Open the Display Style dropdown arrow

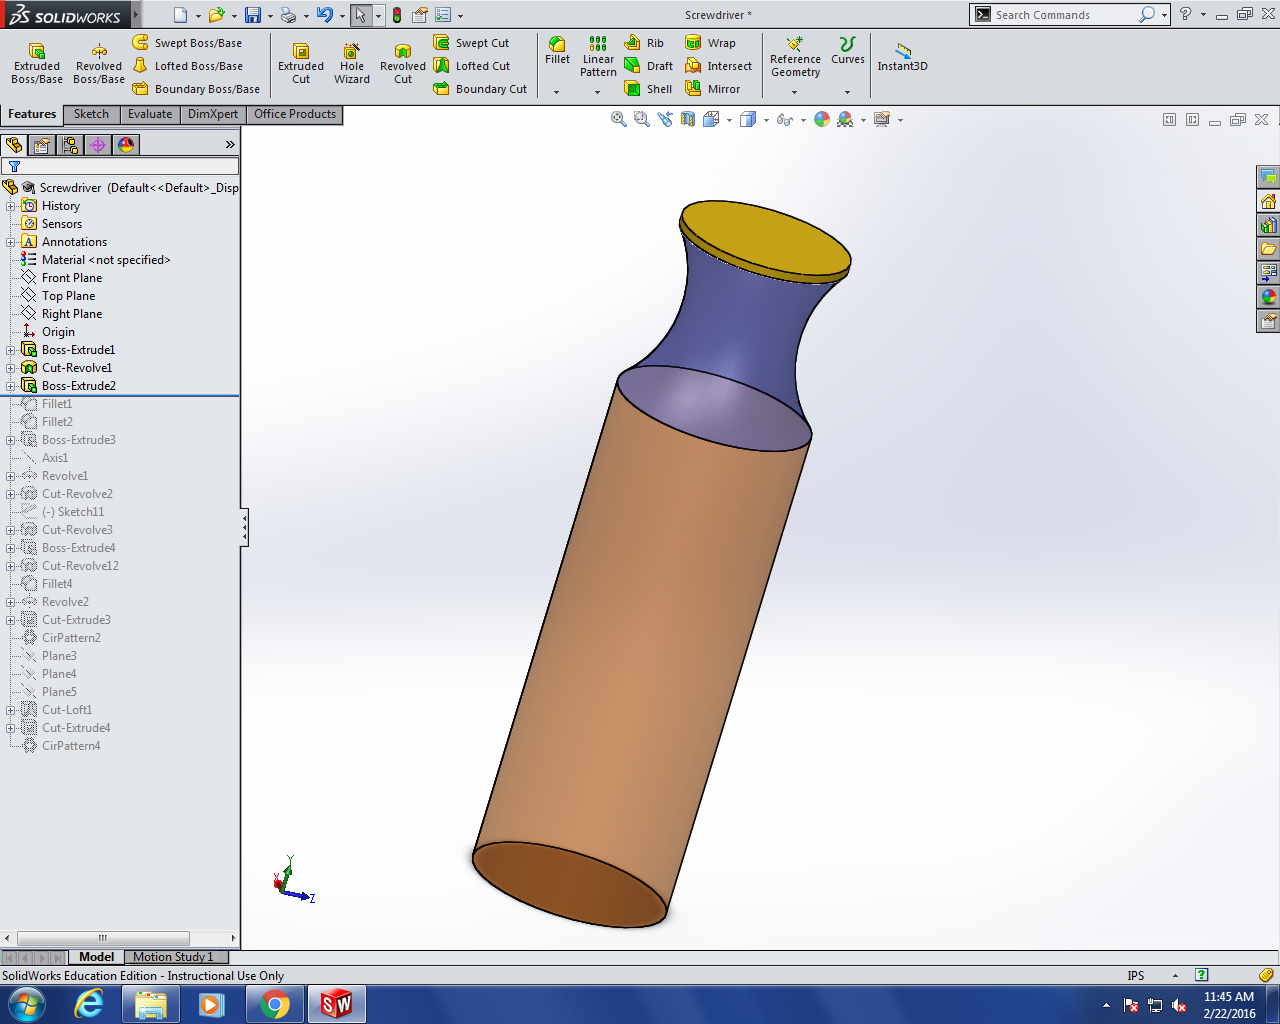click(766, 120)
